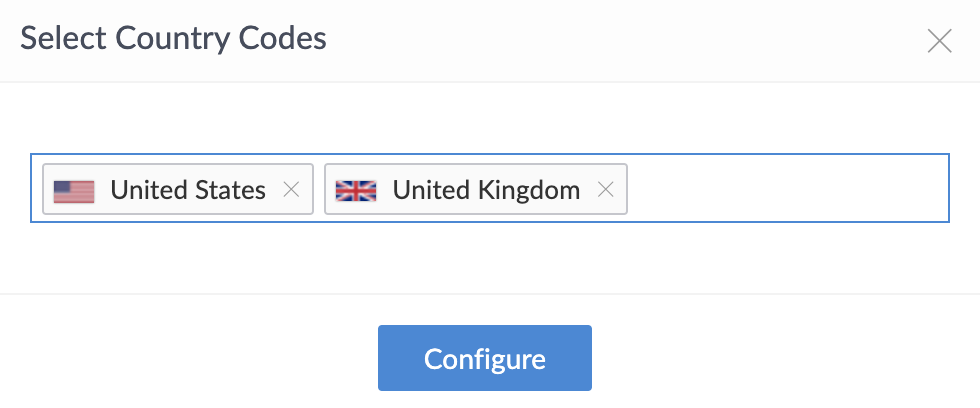Image resolution: width=980 pixels, height=408 pixels.
Task: Click the US stars-and-stripes flag
Action: [74, 190]
